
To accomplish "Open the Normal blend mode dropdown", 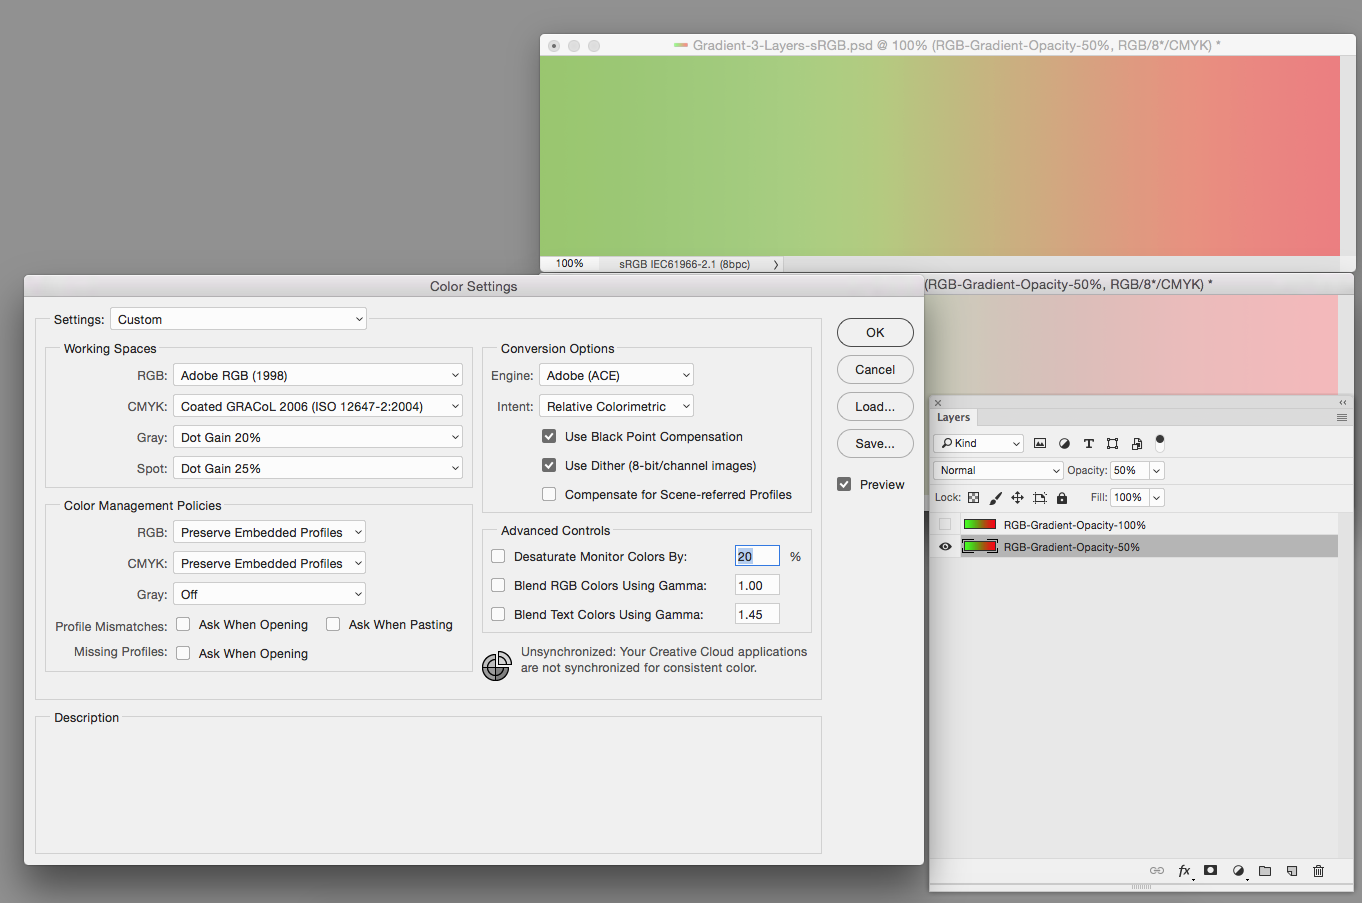I will point(998,471).
